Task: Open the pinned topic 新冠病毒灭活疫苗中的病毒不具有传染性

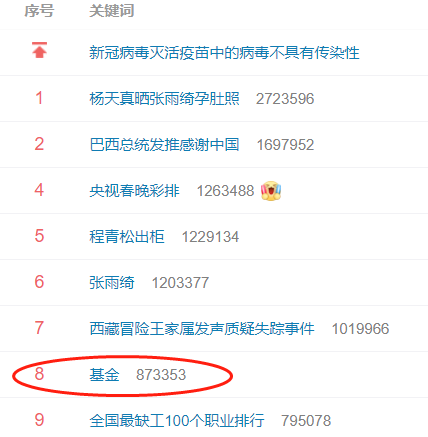Action: 224,53
